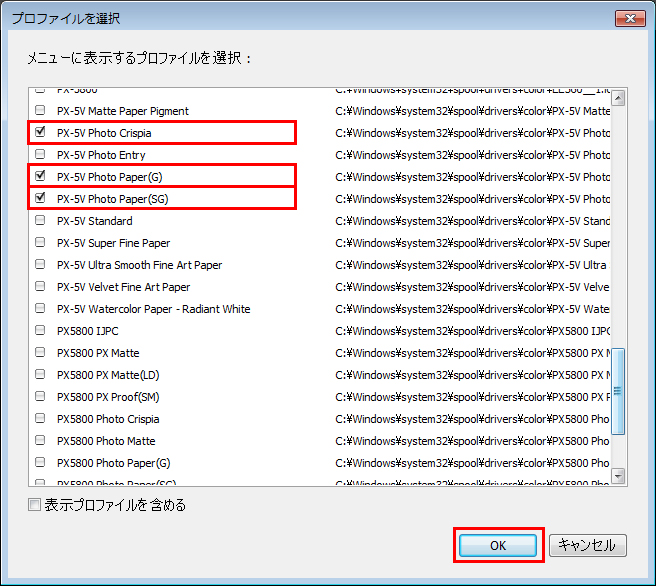Click the scrollbar up arrow
This screenshot has width=656, height=586.
point(618,98)
